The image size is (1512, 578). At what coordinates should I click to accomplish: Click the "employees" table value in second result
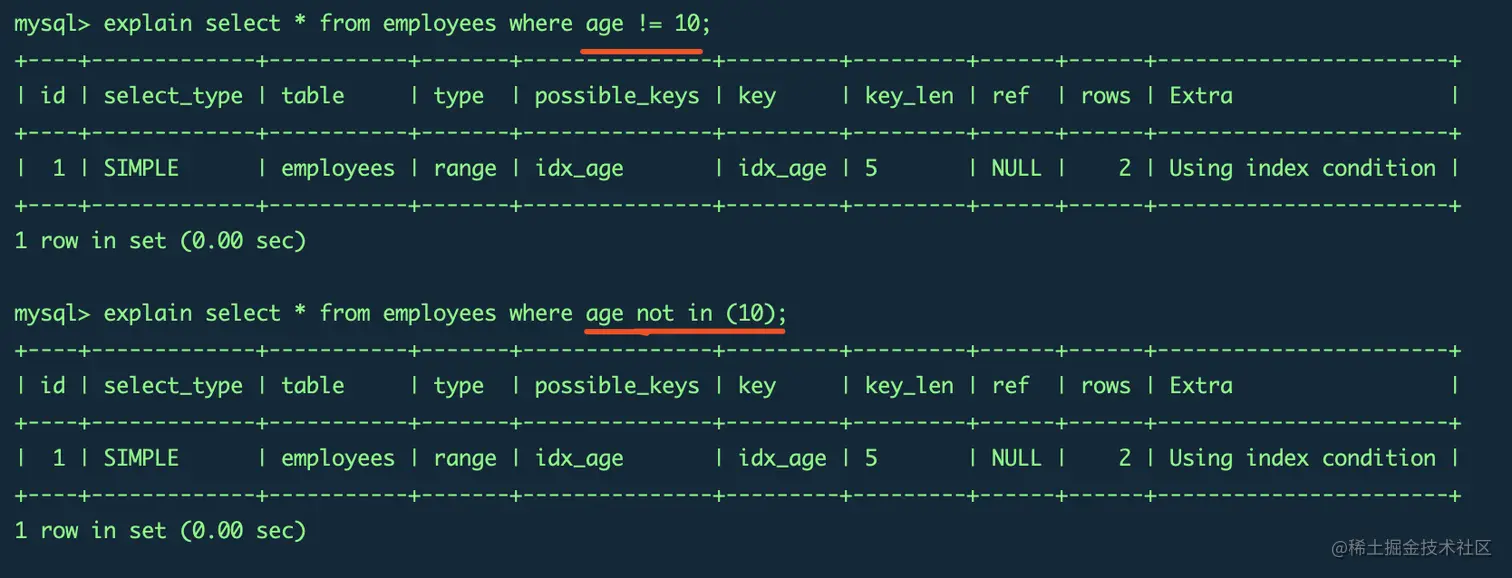coord(338,458)
